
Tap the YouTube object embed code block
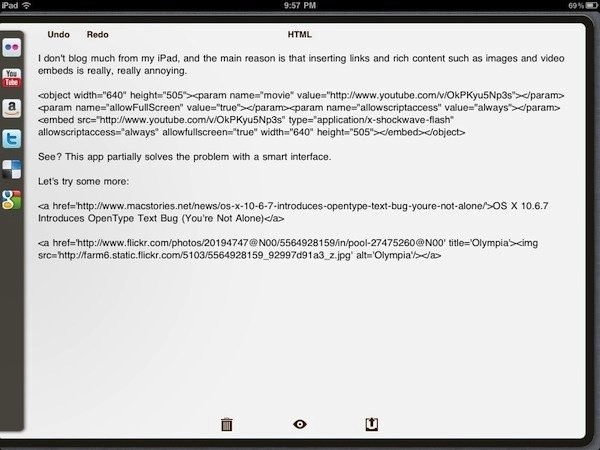pyautogui.click(x=301, y=114)
